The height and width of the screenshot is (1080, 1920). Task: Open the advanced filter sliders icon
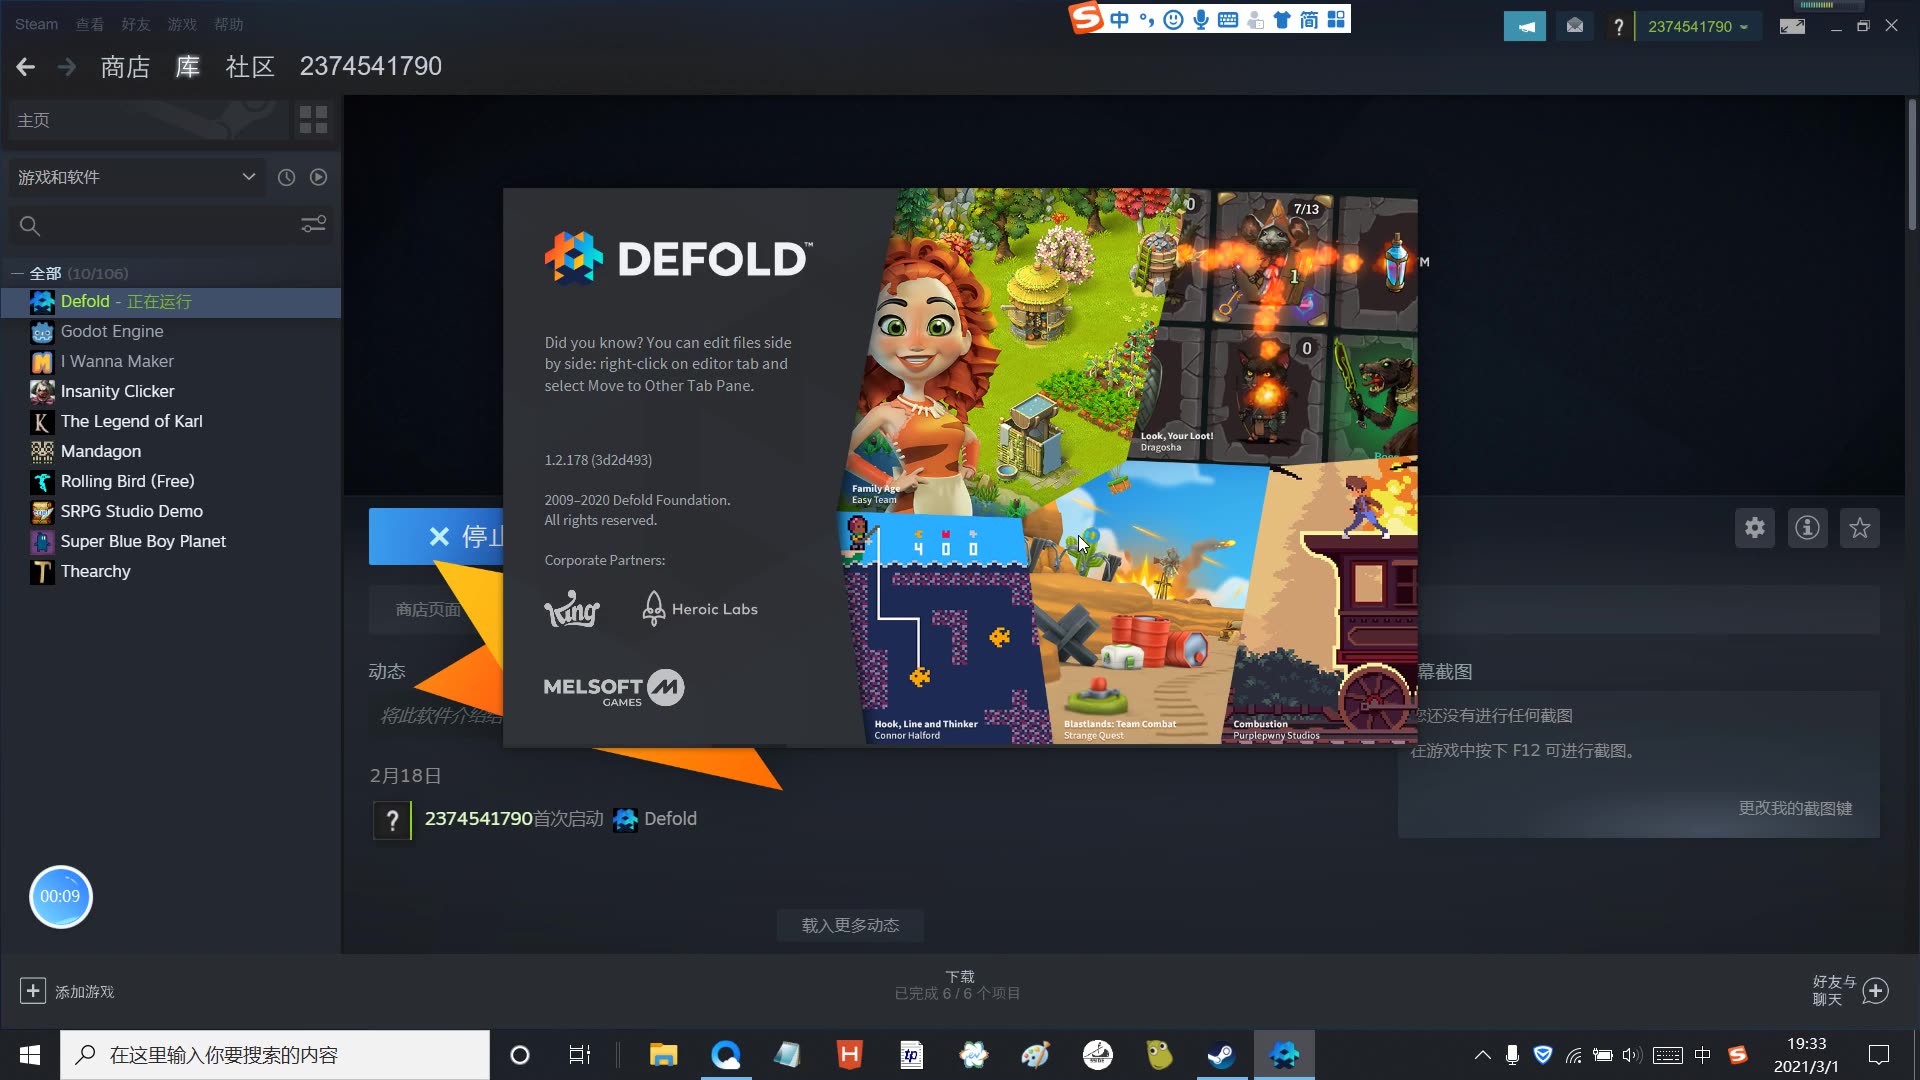pyautogui.click(x=313, y=225)
